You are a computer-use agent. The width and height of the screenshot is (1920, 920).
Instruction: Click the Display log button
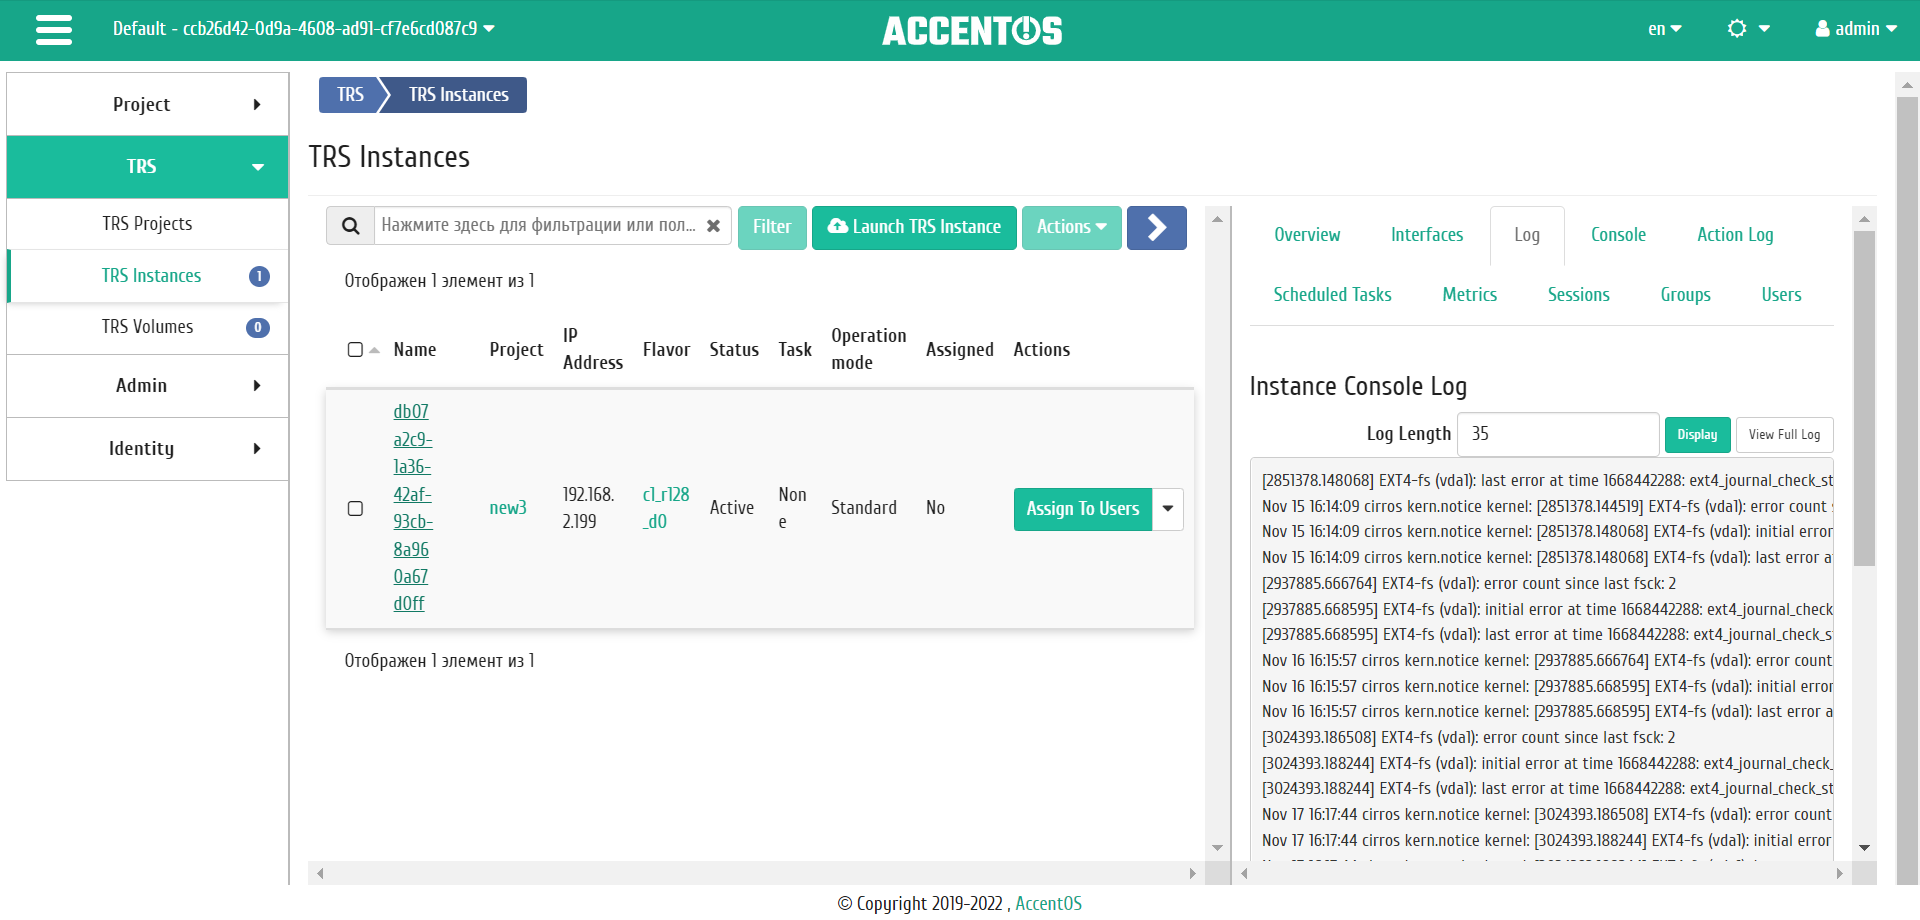click(x=1697, y=435)
